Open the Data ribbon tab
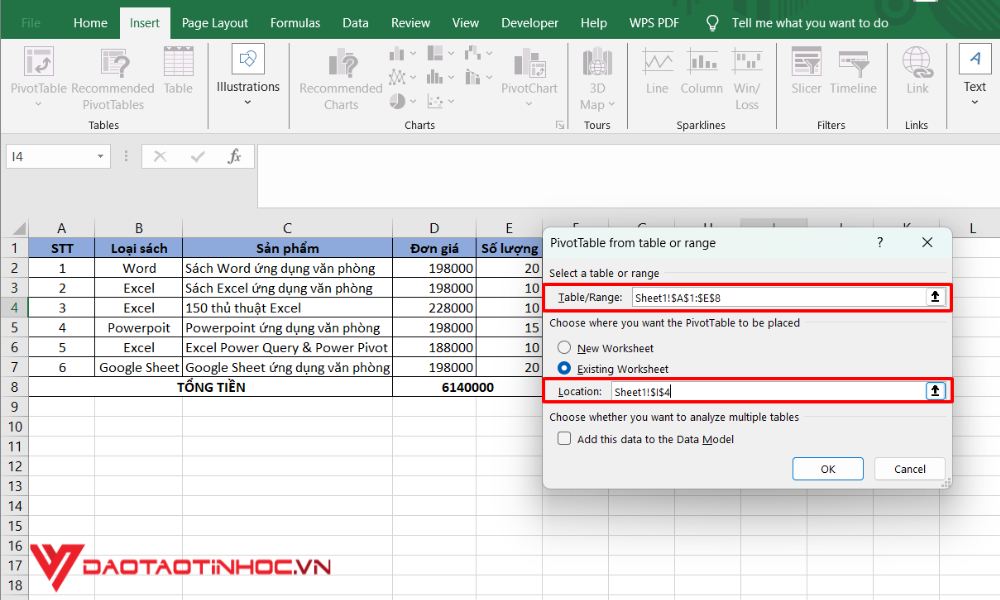This screenshot has width=1000, height=600. coord(355,22)
